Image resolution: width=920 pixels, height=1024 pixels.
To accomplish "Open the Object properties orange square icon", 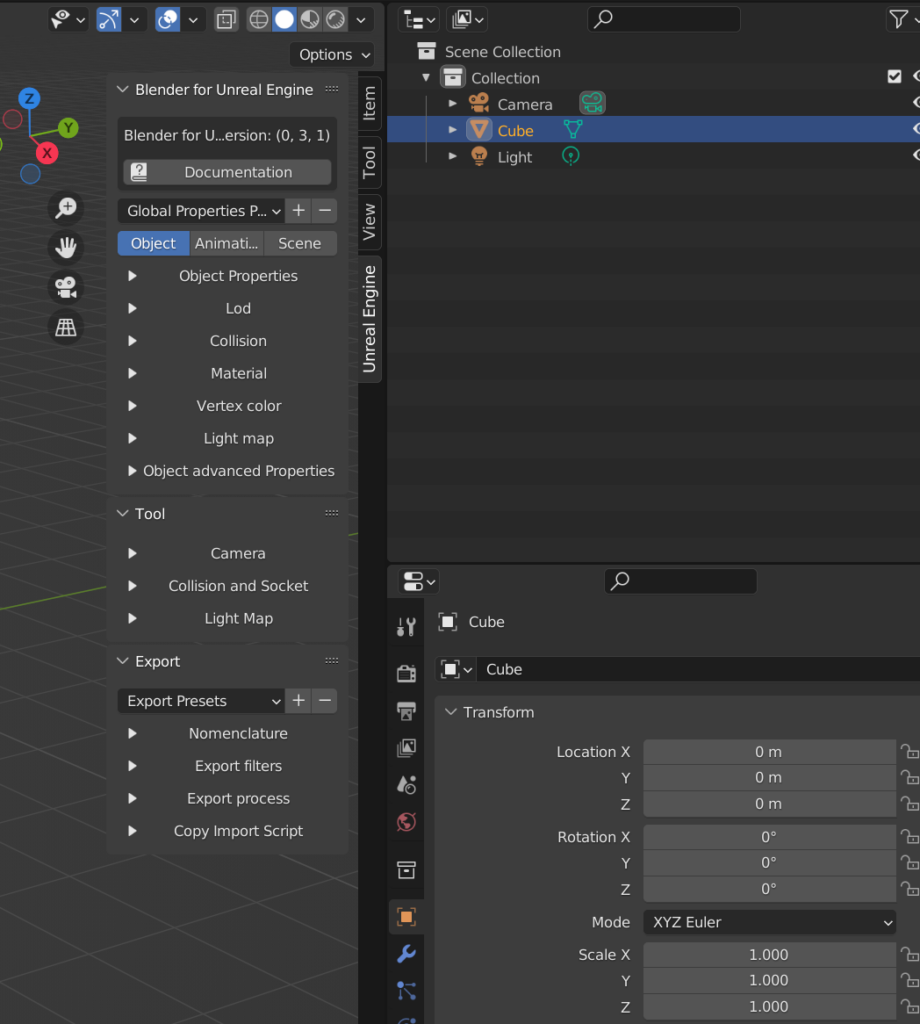I will pos(406,917).
